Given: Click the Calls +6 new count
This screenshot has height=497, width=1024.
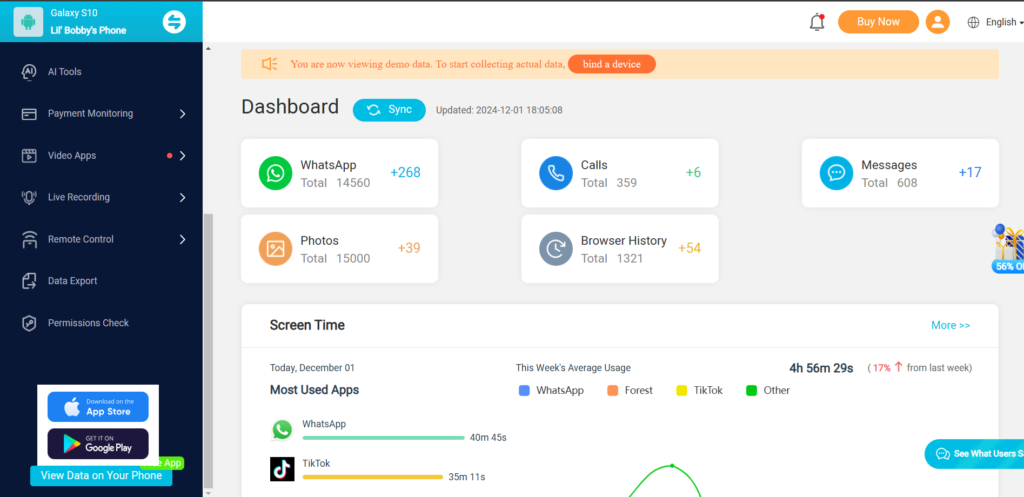Looking at the screenshot, I should pyautogui.click(x=693, y=172).
